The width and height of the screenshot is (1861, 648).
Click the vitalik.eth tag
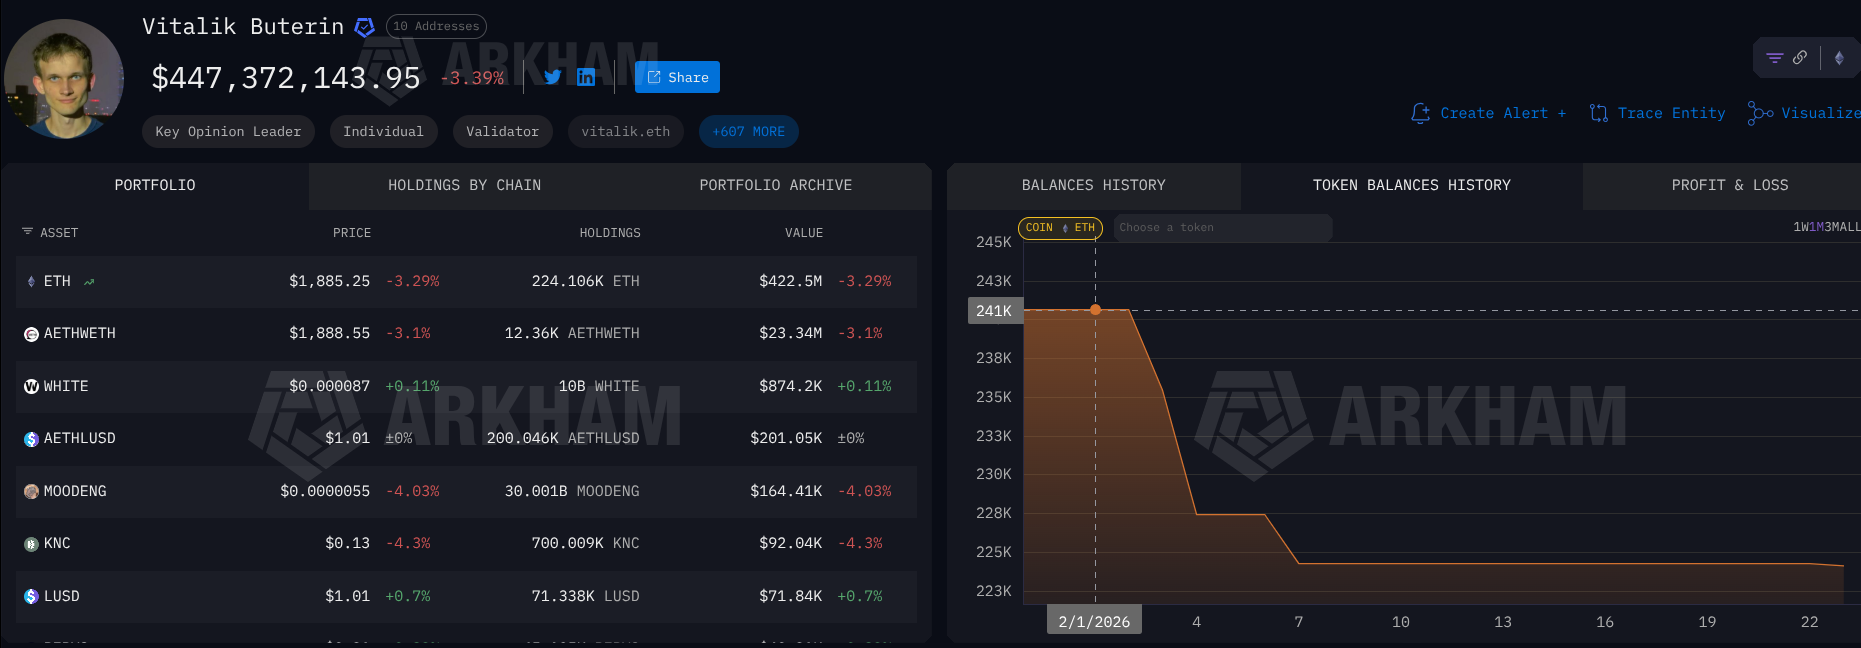(626, 131)
